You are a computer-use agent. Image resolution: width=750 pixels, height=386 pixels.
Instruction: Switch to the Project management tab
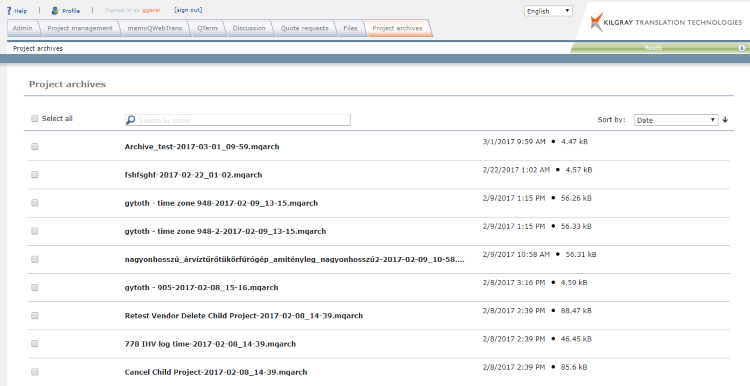coord(79,28)
